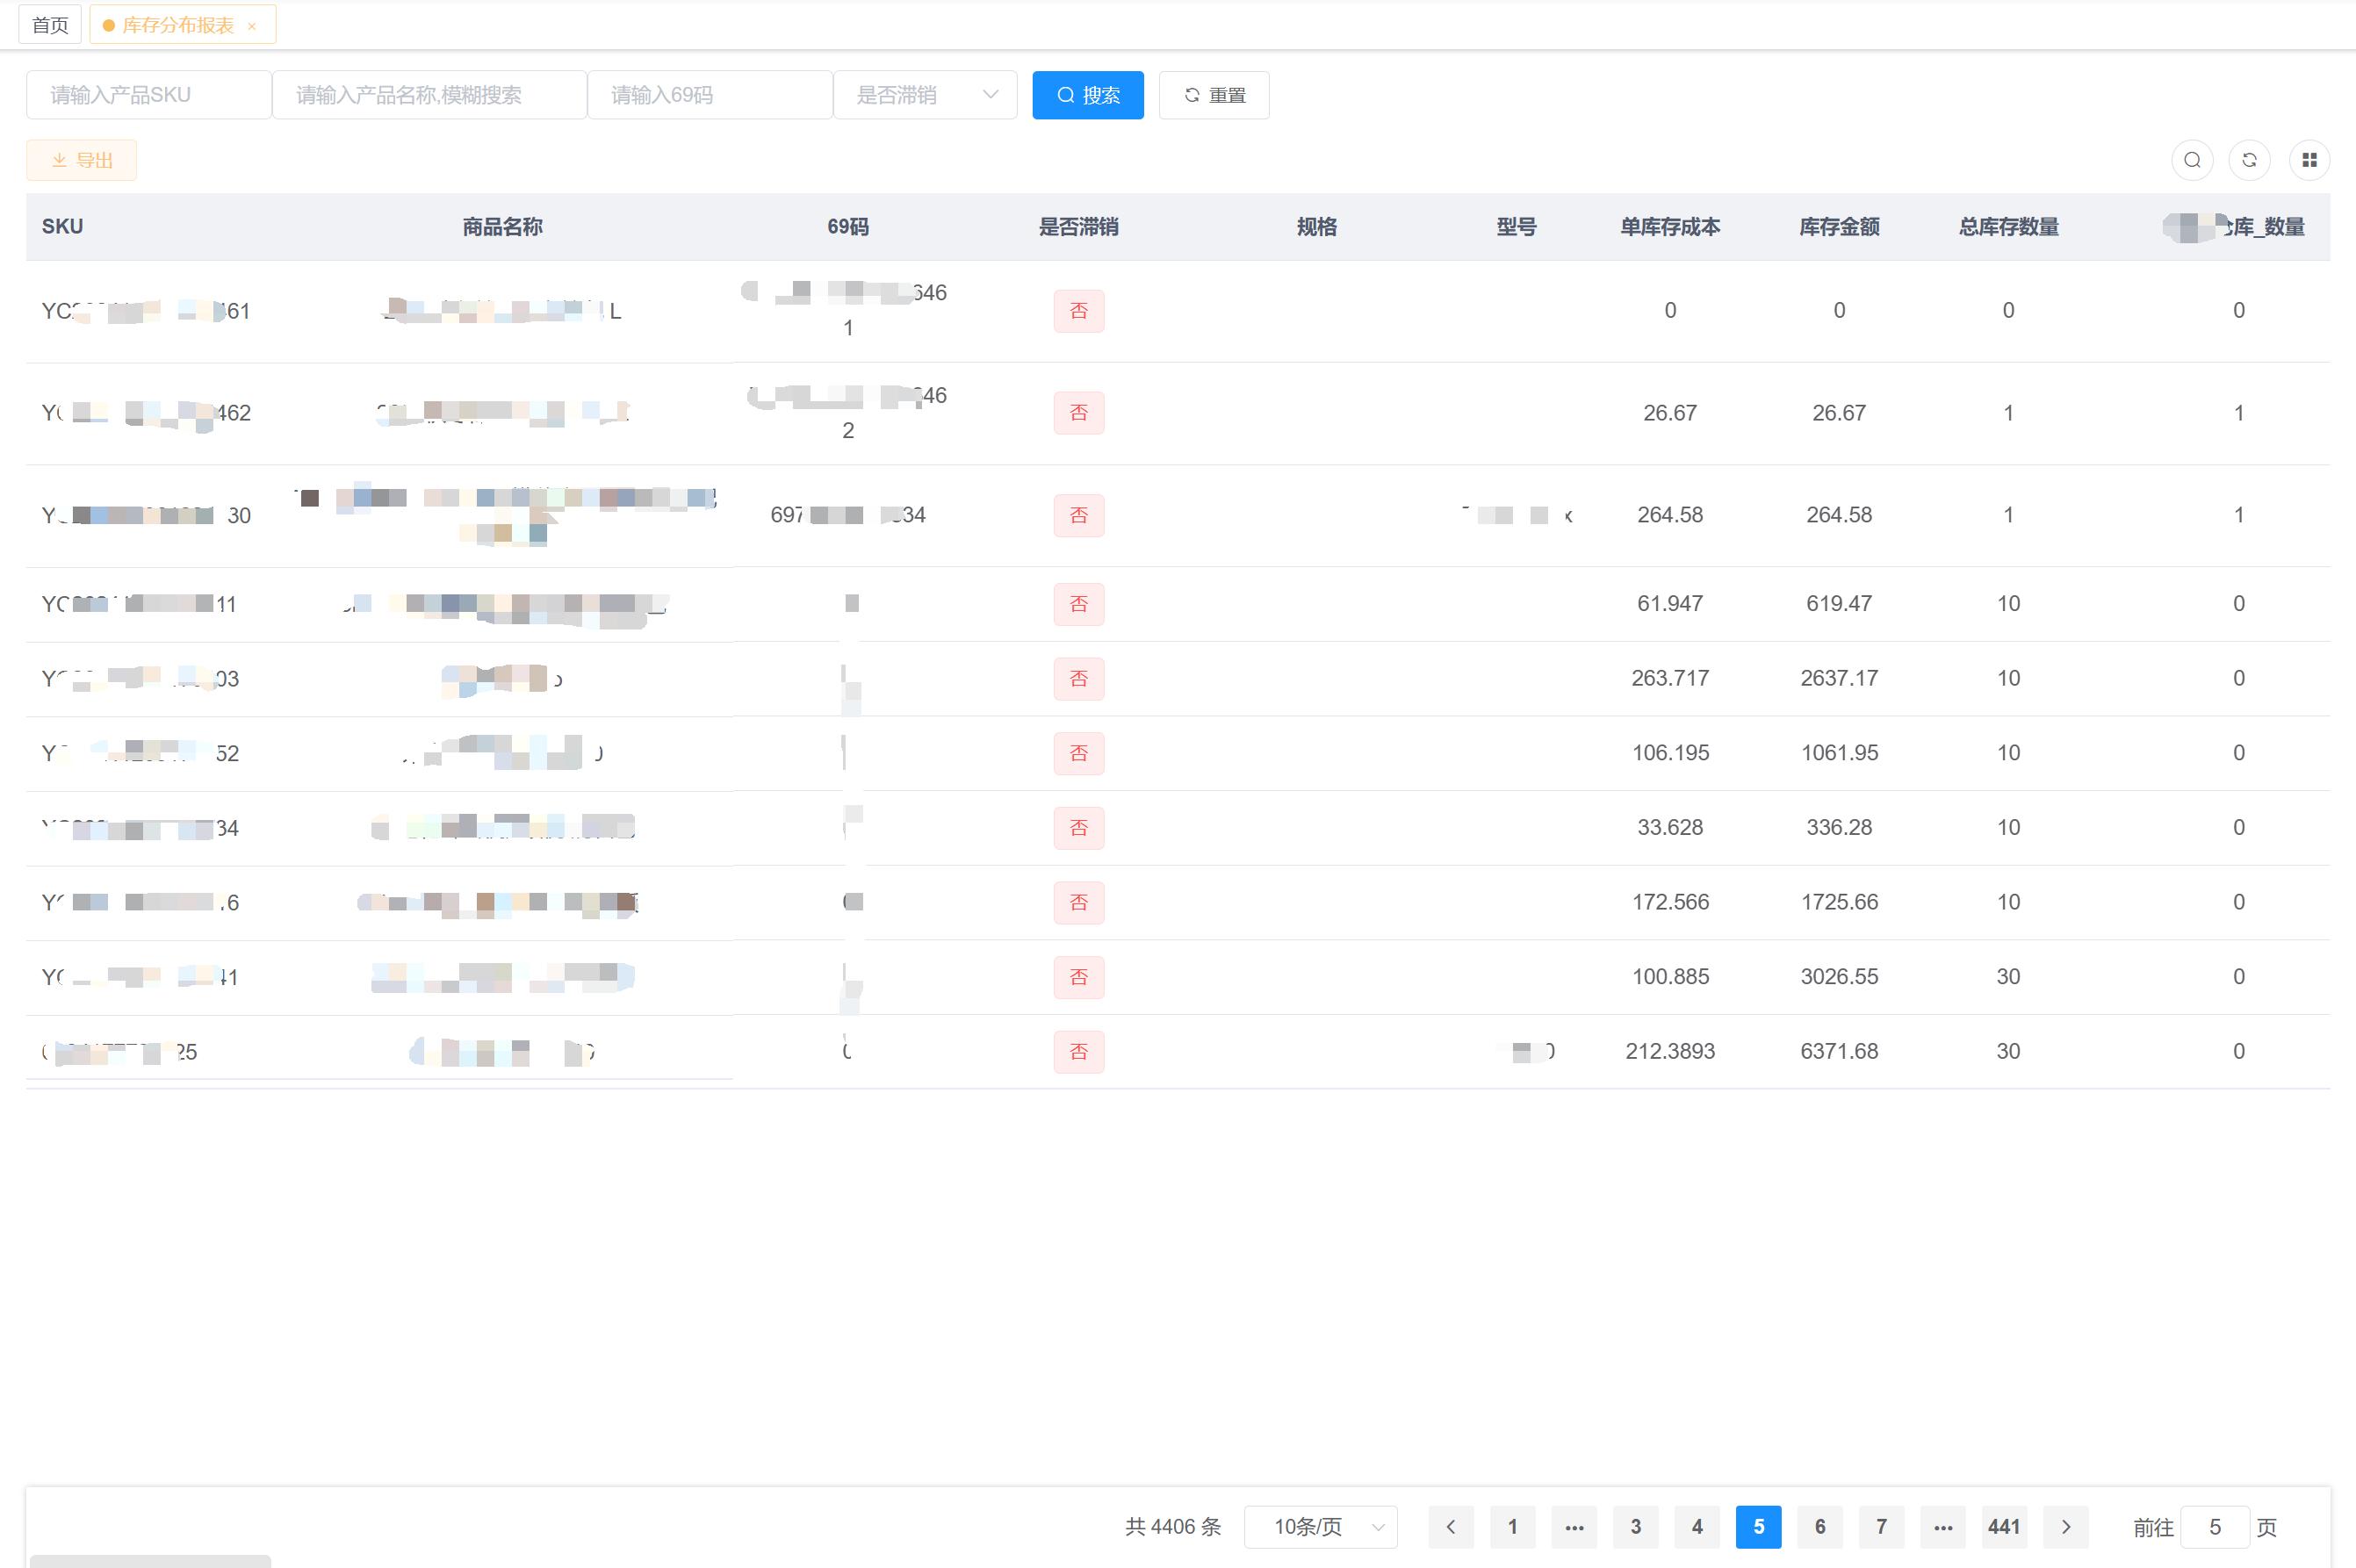Image resolution: width=2356 pixels, height=1568 pixels.
Task: Click the round refresh table icon
Action: pyautogui.click(x=2249, y=160)
